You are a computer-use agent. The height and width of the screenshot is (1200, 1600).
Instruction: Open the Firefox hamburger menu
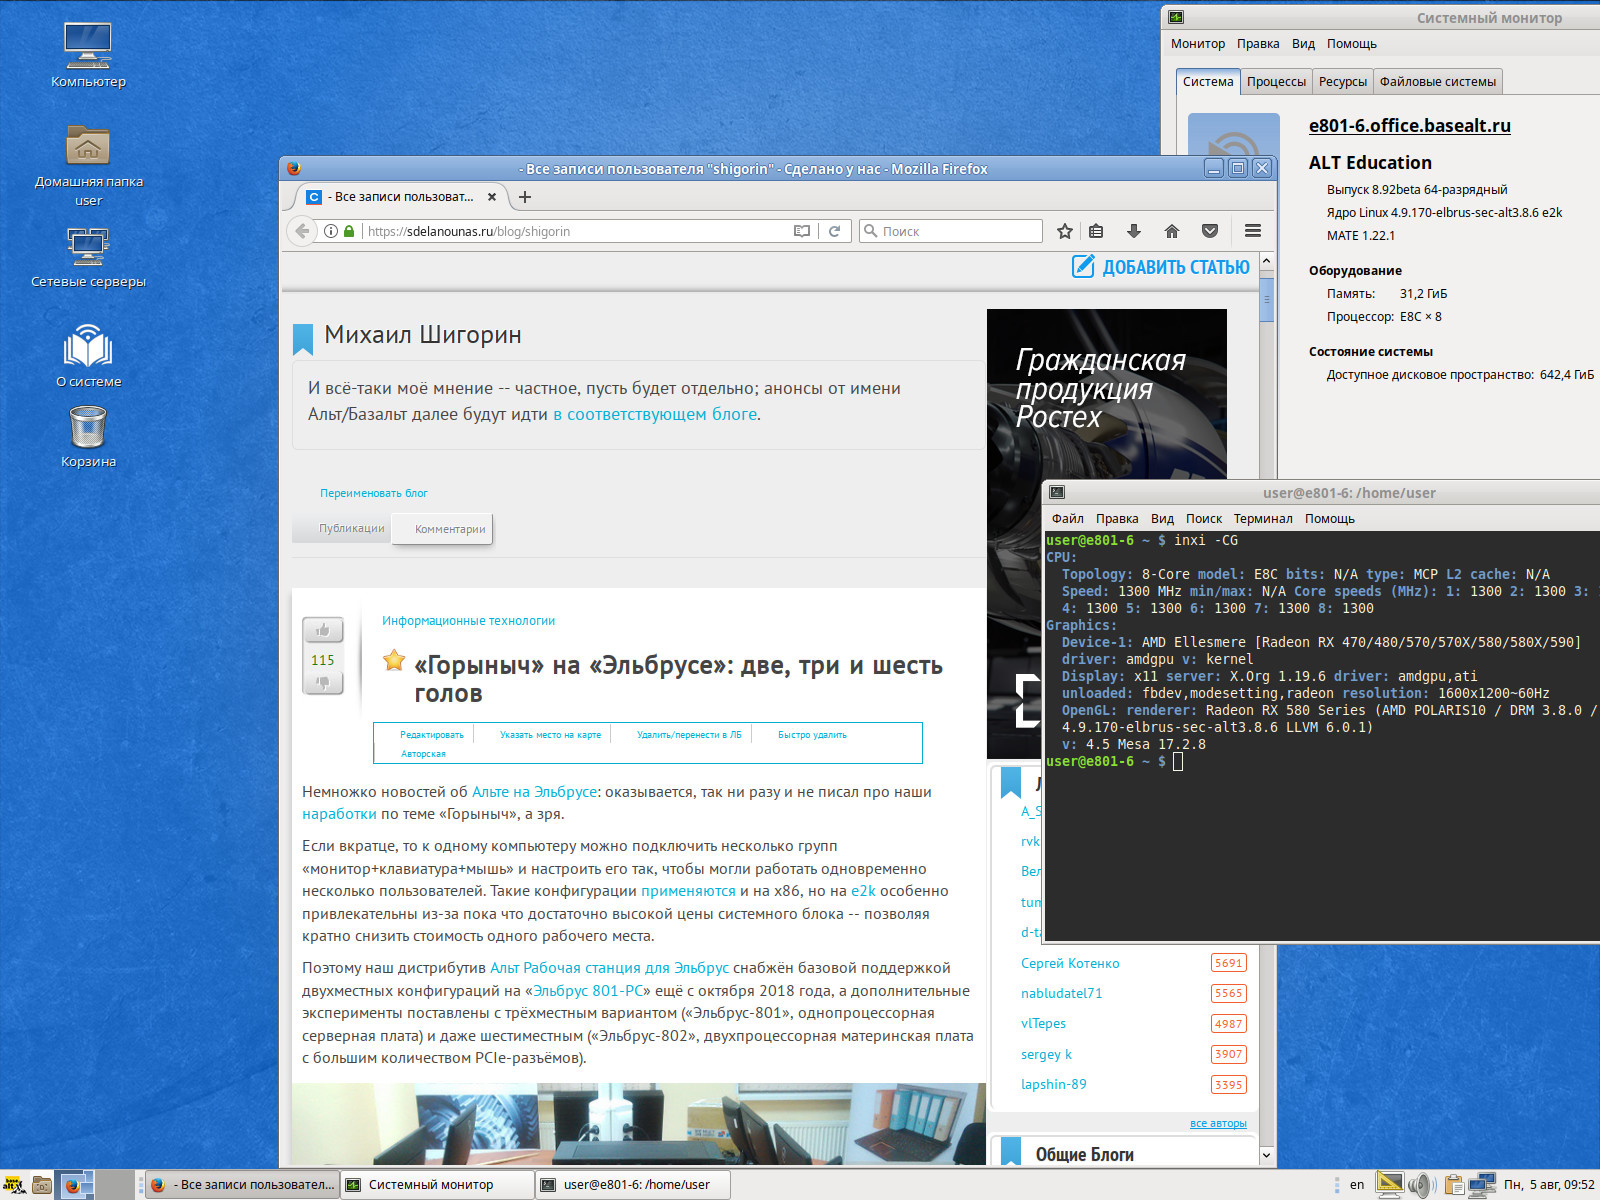(1252, 231)
